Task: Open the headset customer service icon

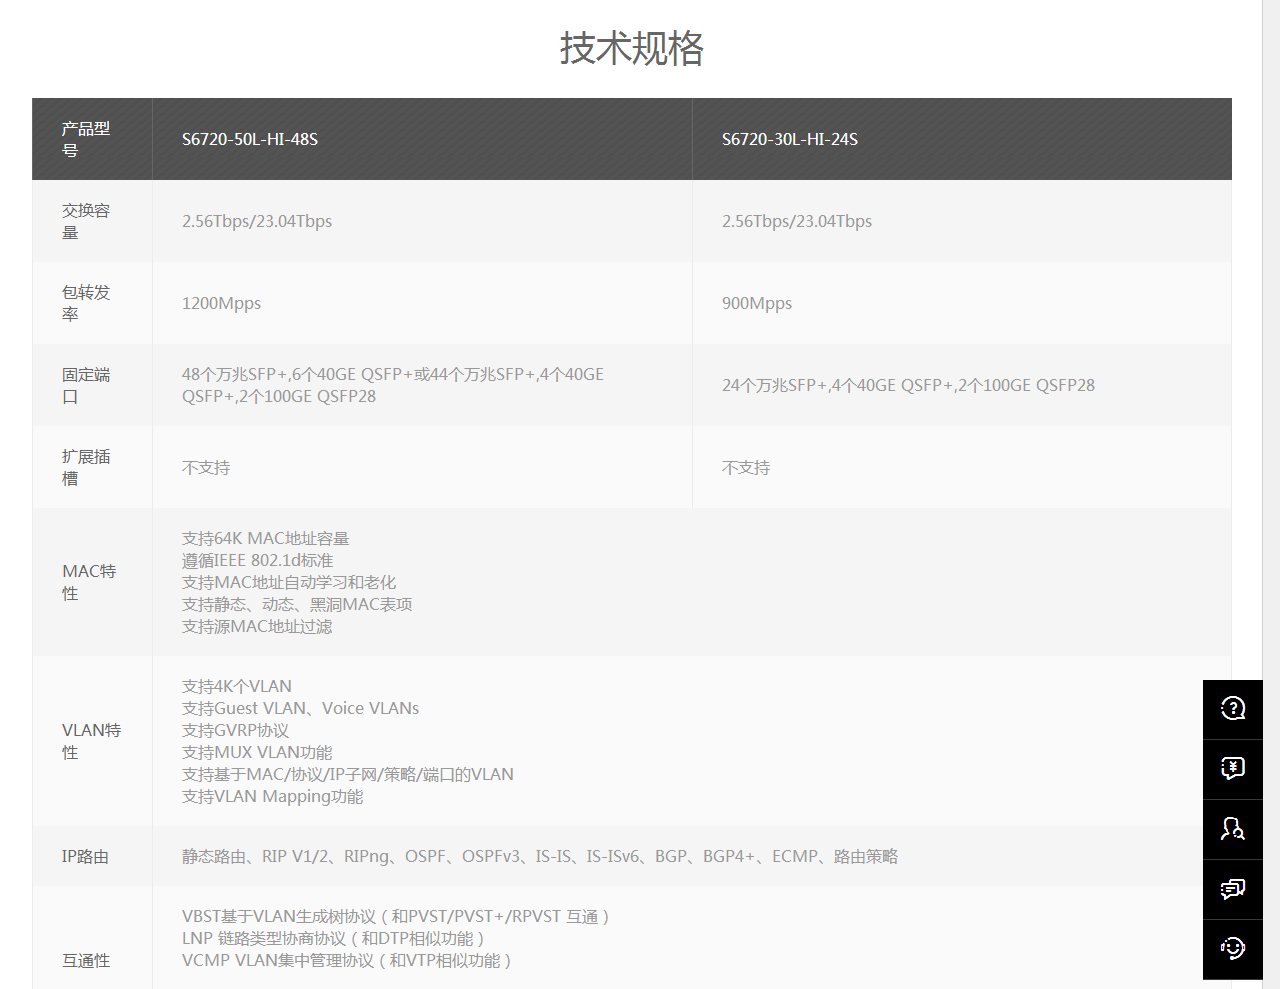Action: click(1233, 949)
